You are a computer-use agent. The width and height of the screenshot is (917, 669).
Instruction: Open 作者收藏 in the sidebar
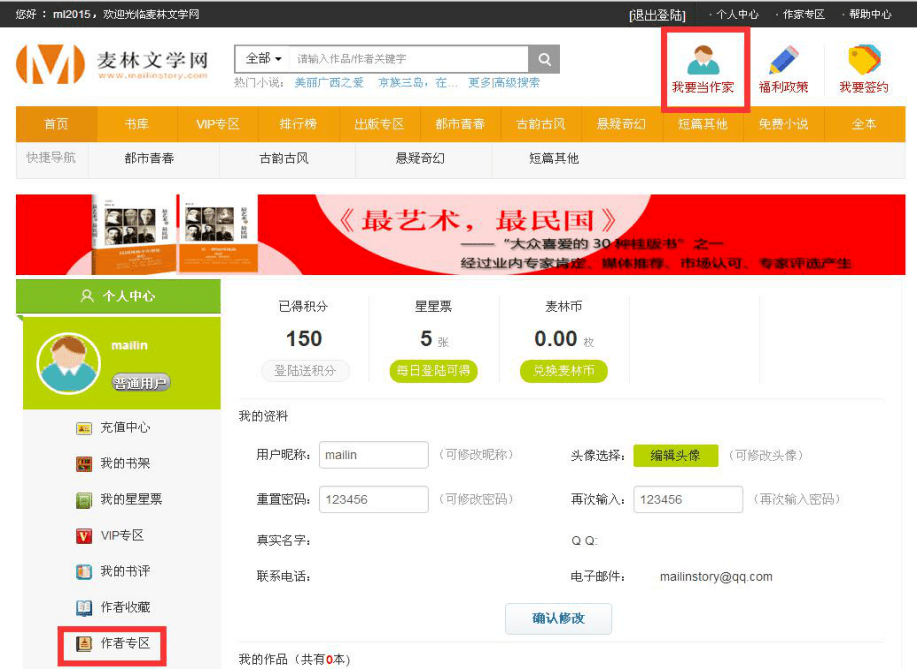tap(124, 608)
